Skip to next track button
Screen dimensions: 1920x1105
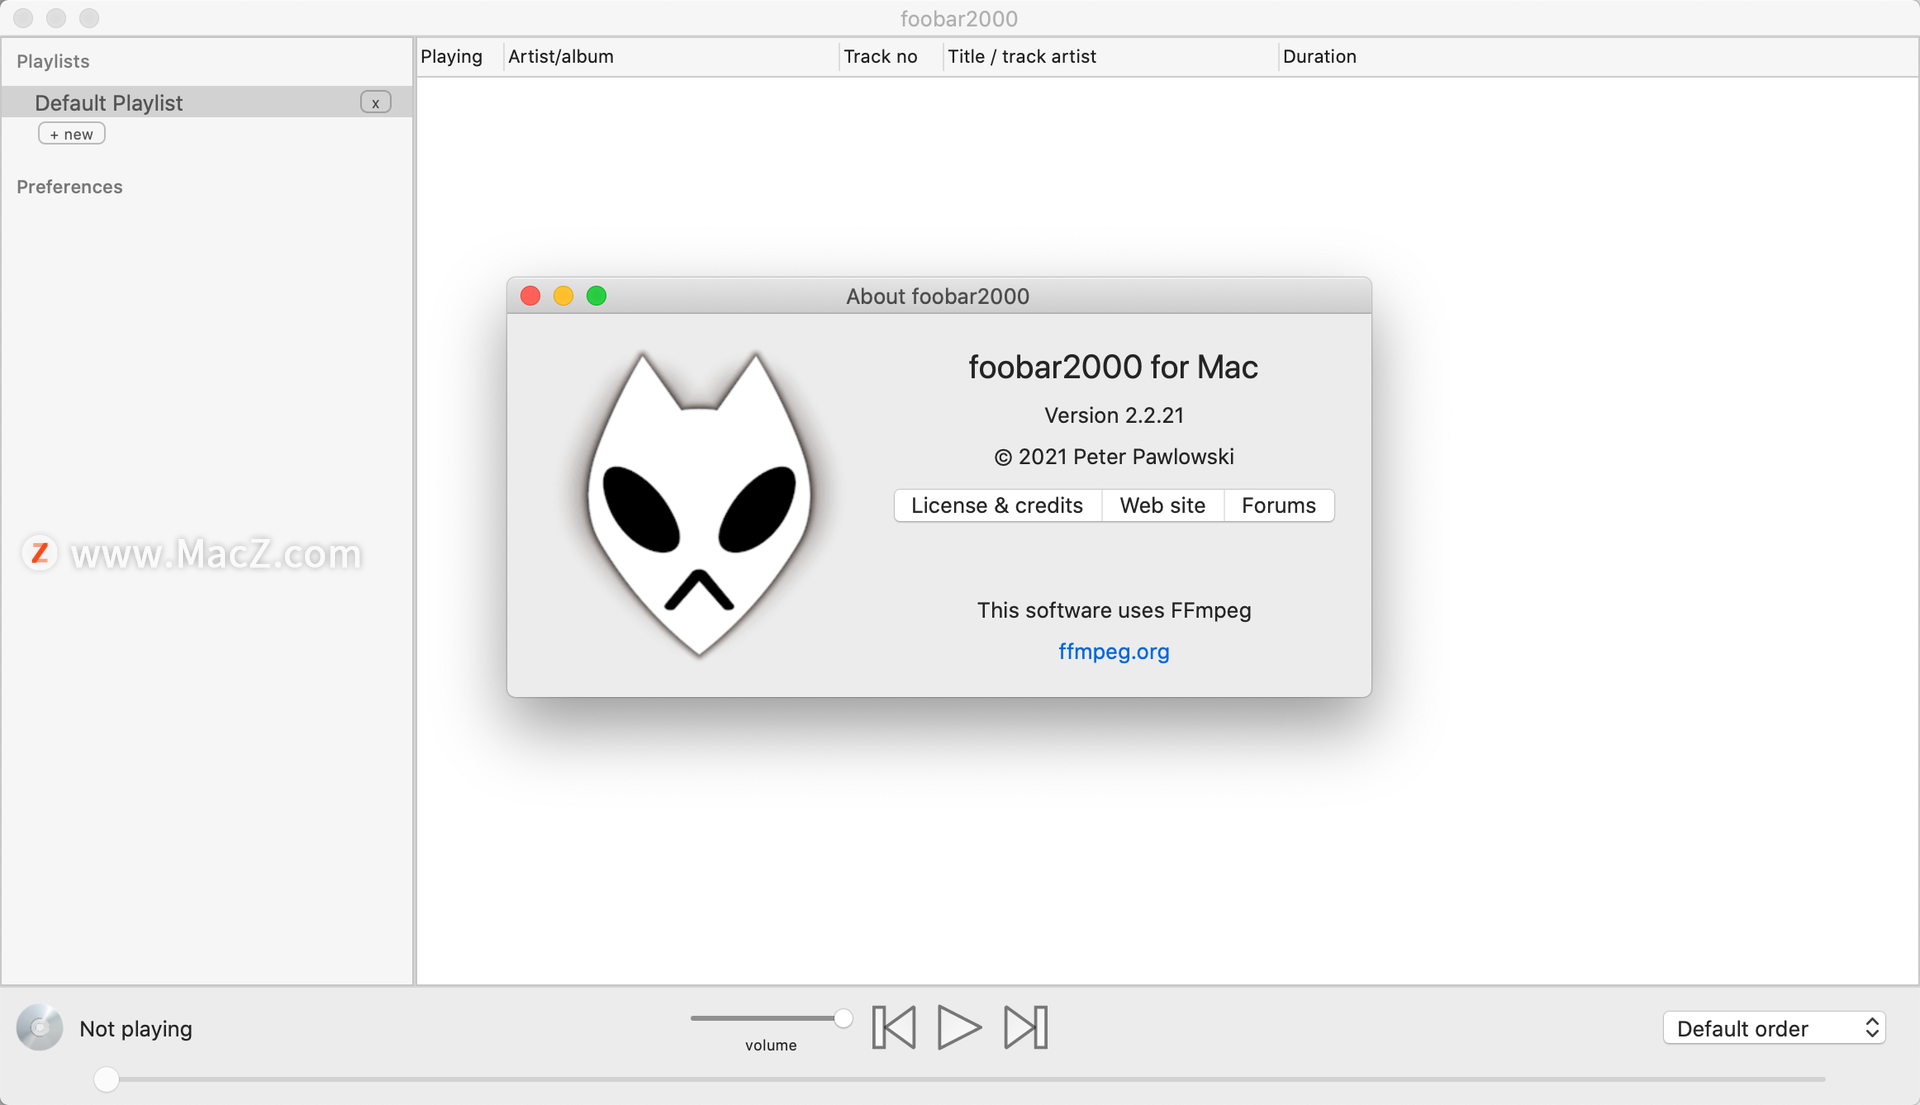[1026, 1027]
